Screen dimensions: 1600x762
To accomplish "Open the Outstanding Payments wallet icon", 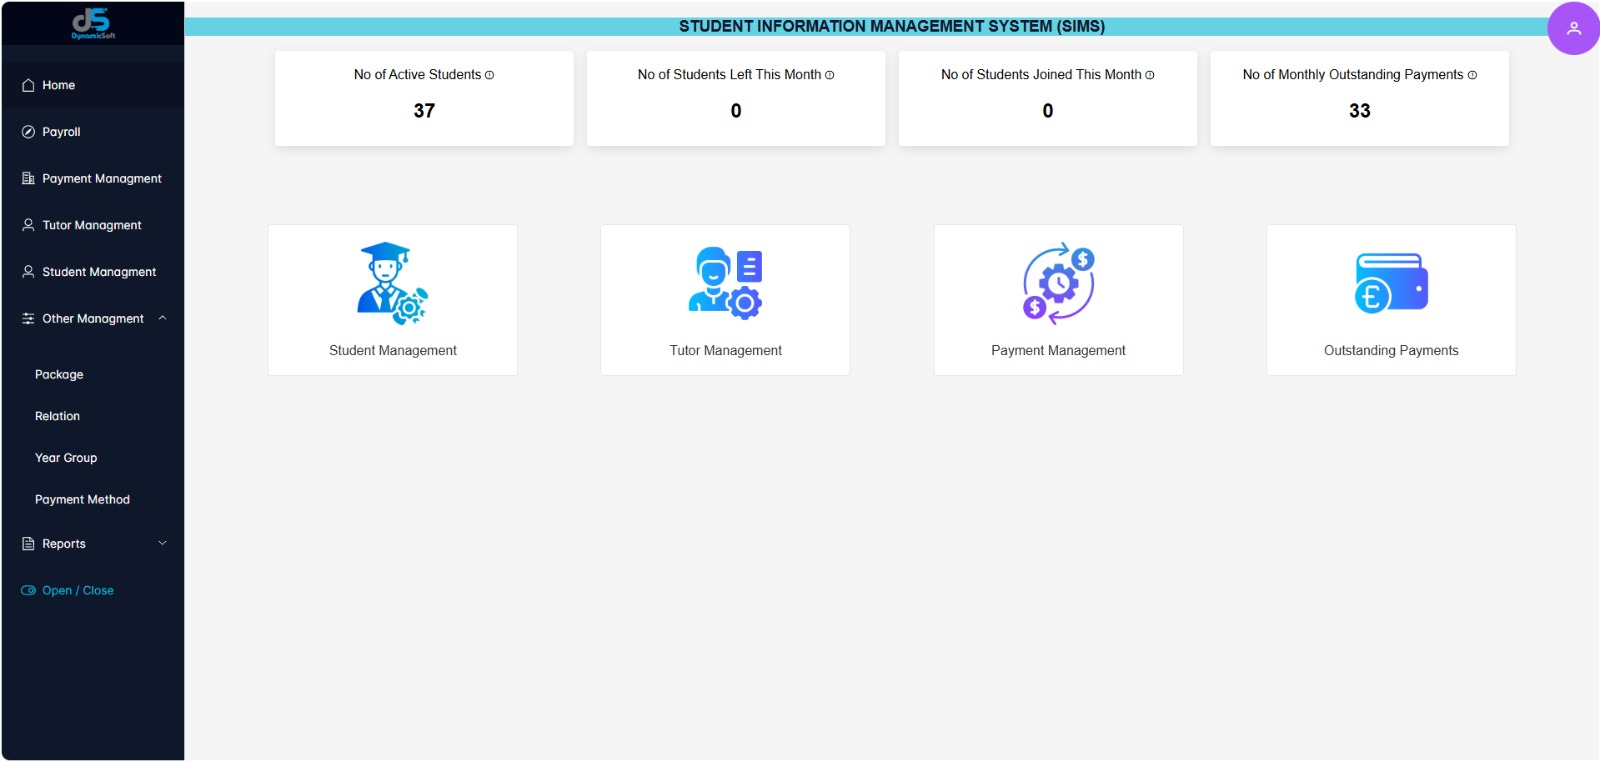I will pyautogui.click(x=1391, y=283).
